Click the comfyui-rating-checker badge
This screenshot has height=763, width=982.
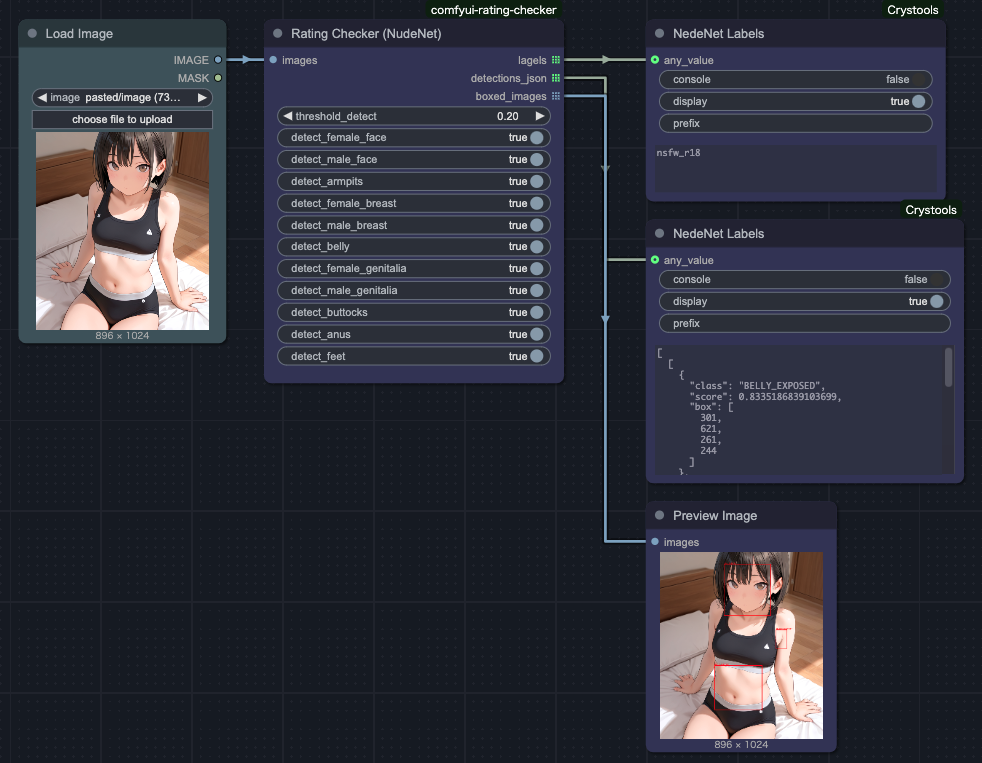pyautogui.click(x=494, y=10)
